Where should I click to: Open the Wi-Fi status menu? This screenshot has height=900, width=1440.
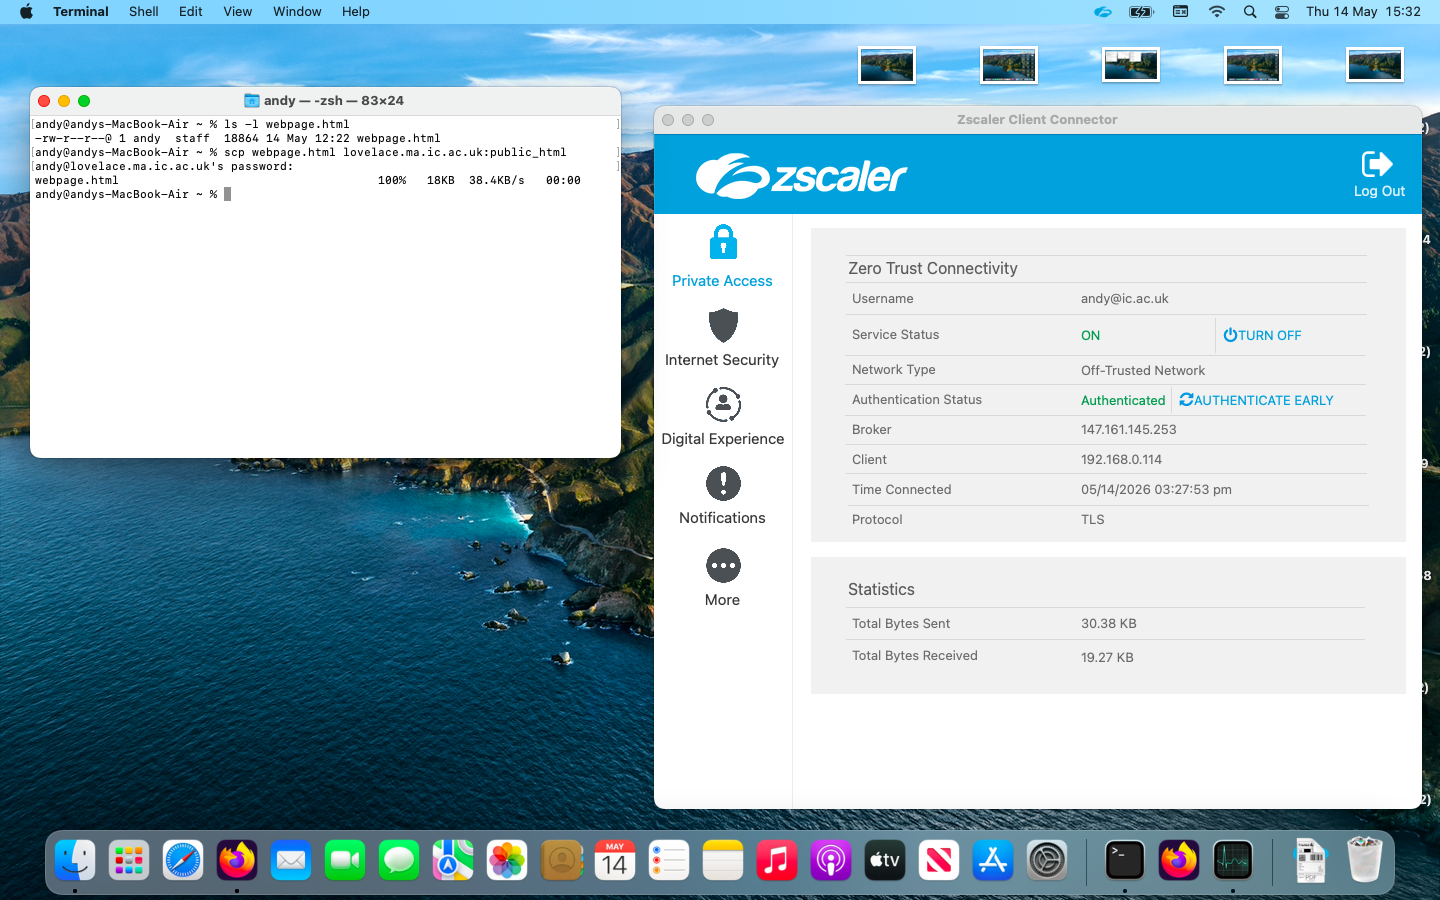click(x=1216, y=12)
